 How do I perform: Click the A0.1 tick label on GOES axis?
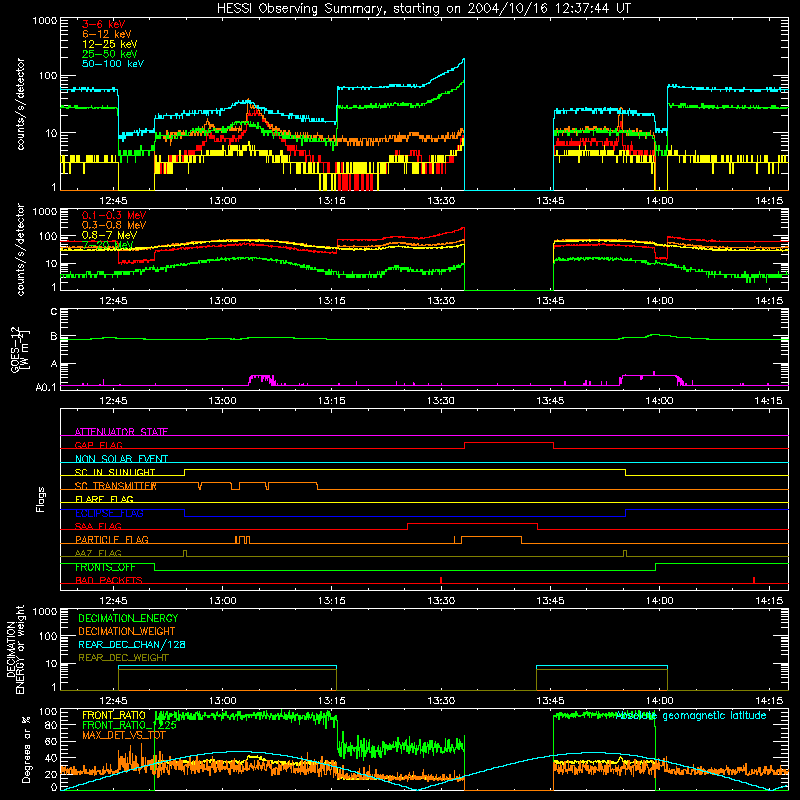point(46,387)
